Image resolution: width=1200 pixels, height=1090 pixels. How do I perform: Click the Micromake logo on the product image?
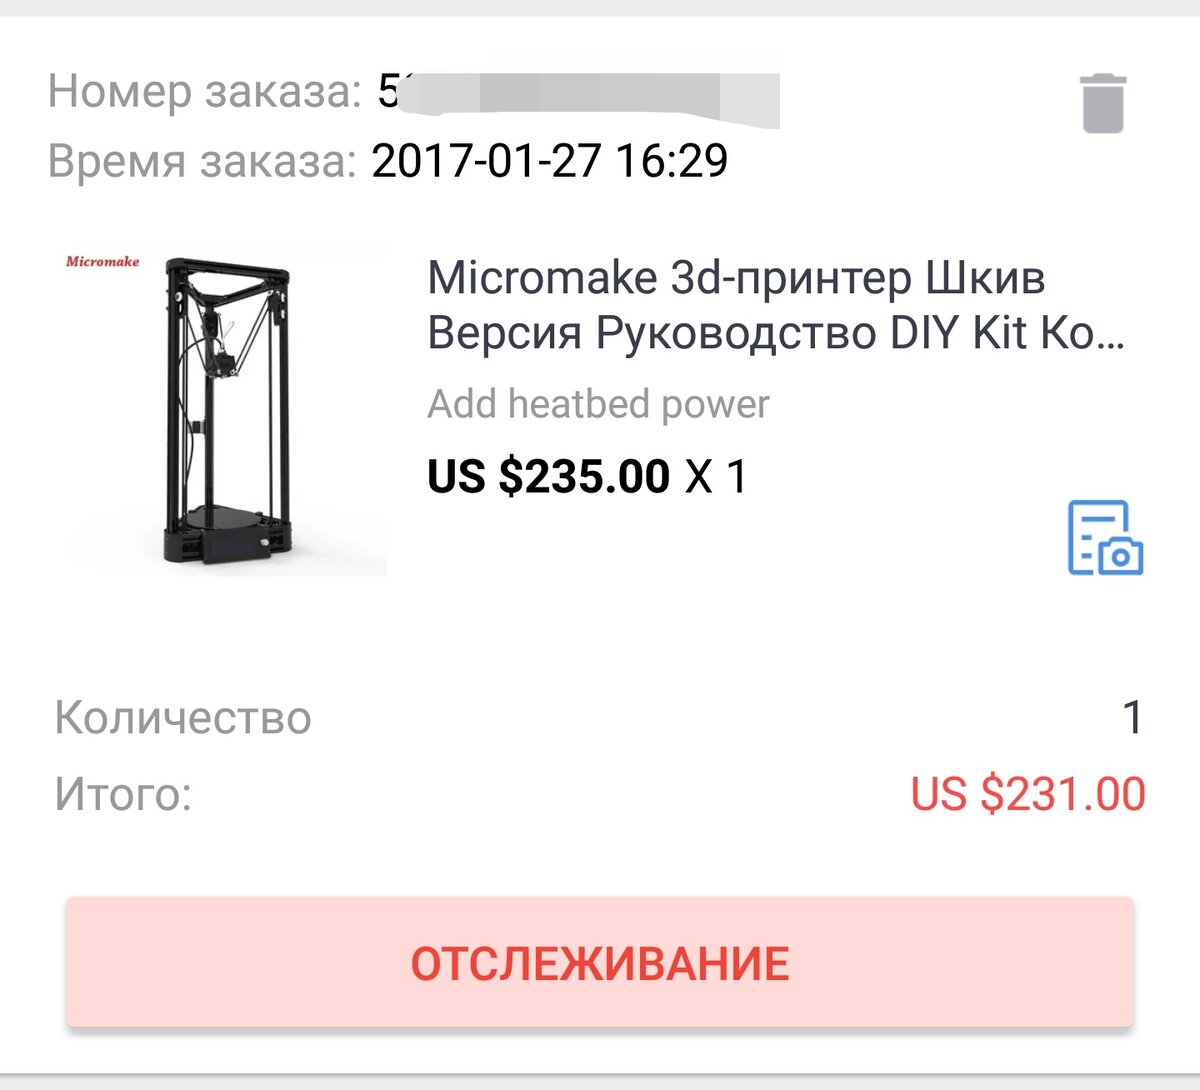tap(103, 260)
